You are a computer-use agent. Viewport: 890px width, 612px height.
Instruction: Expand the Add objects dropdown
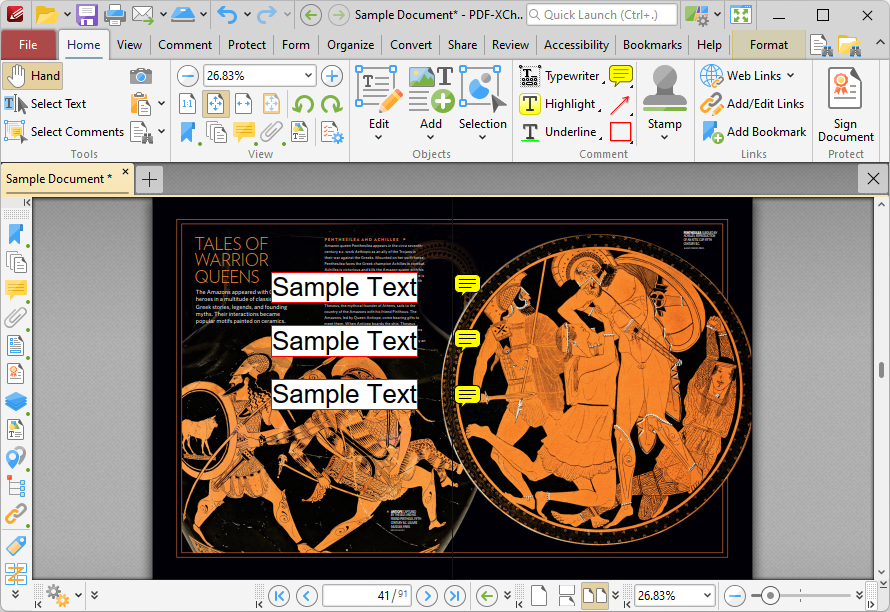pos(431,137)
